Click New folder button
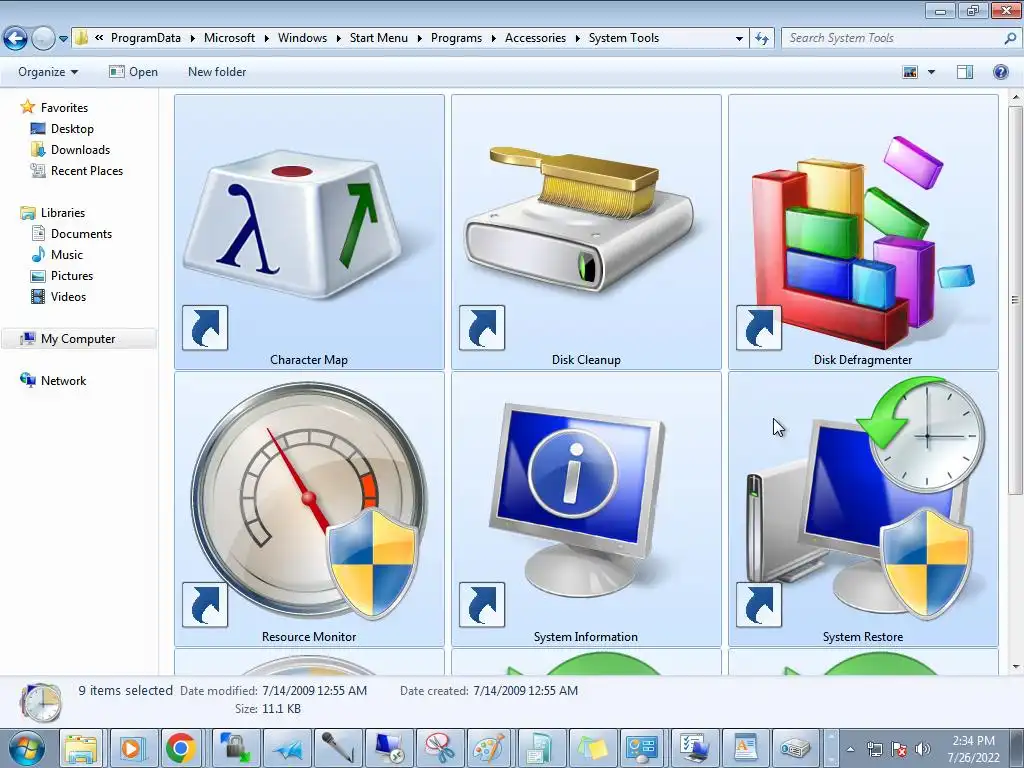This screenshot has height=768, width=1024. 217,72
